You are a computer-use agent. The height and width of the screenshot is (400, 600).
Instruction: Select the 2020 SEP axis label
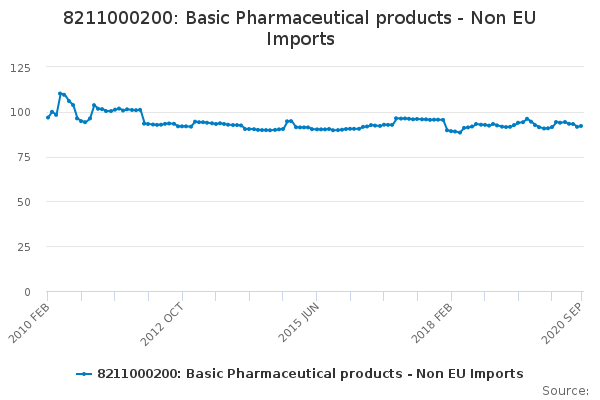tap(565, 323)
